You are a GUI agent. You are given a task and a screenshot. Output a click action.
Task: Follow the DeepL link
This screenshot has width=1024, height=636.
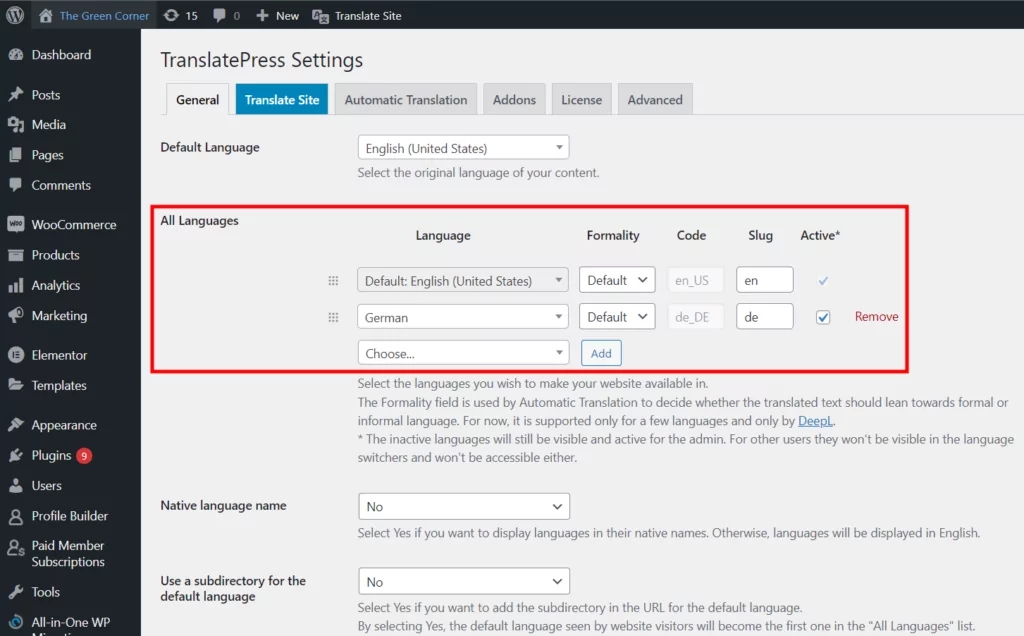pyautogui.click(x=816, y=421)
